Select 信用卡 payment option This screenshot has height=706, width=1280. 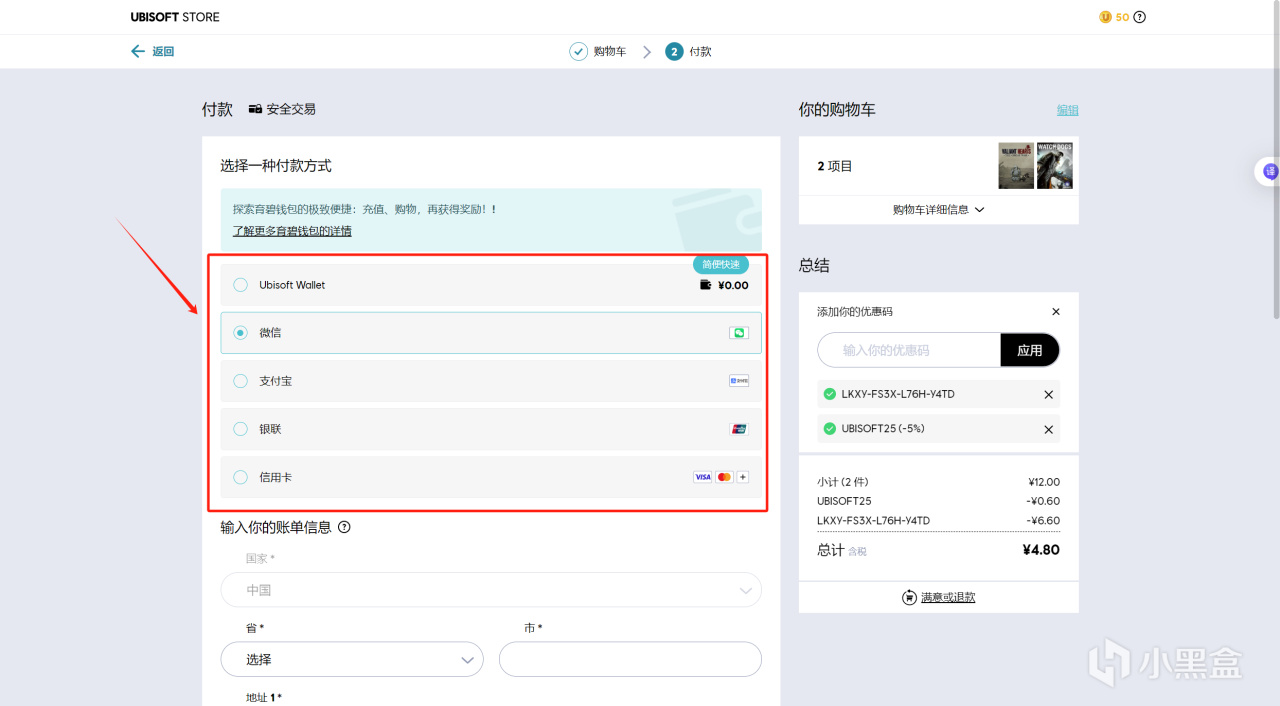(241, 477)
